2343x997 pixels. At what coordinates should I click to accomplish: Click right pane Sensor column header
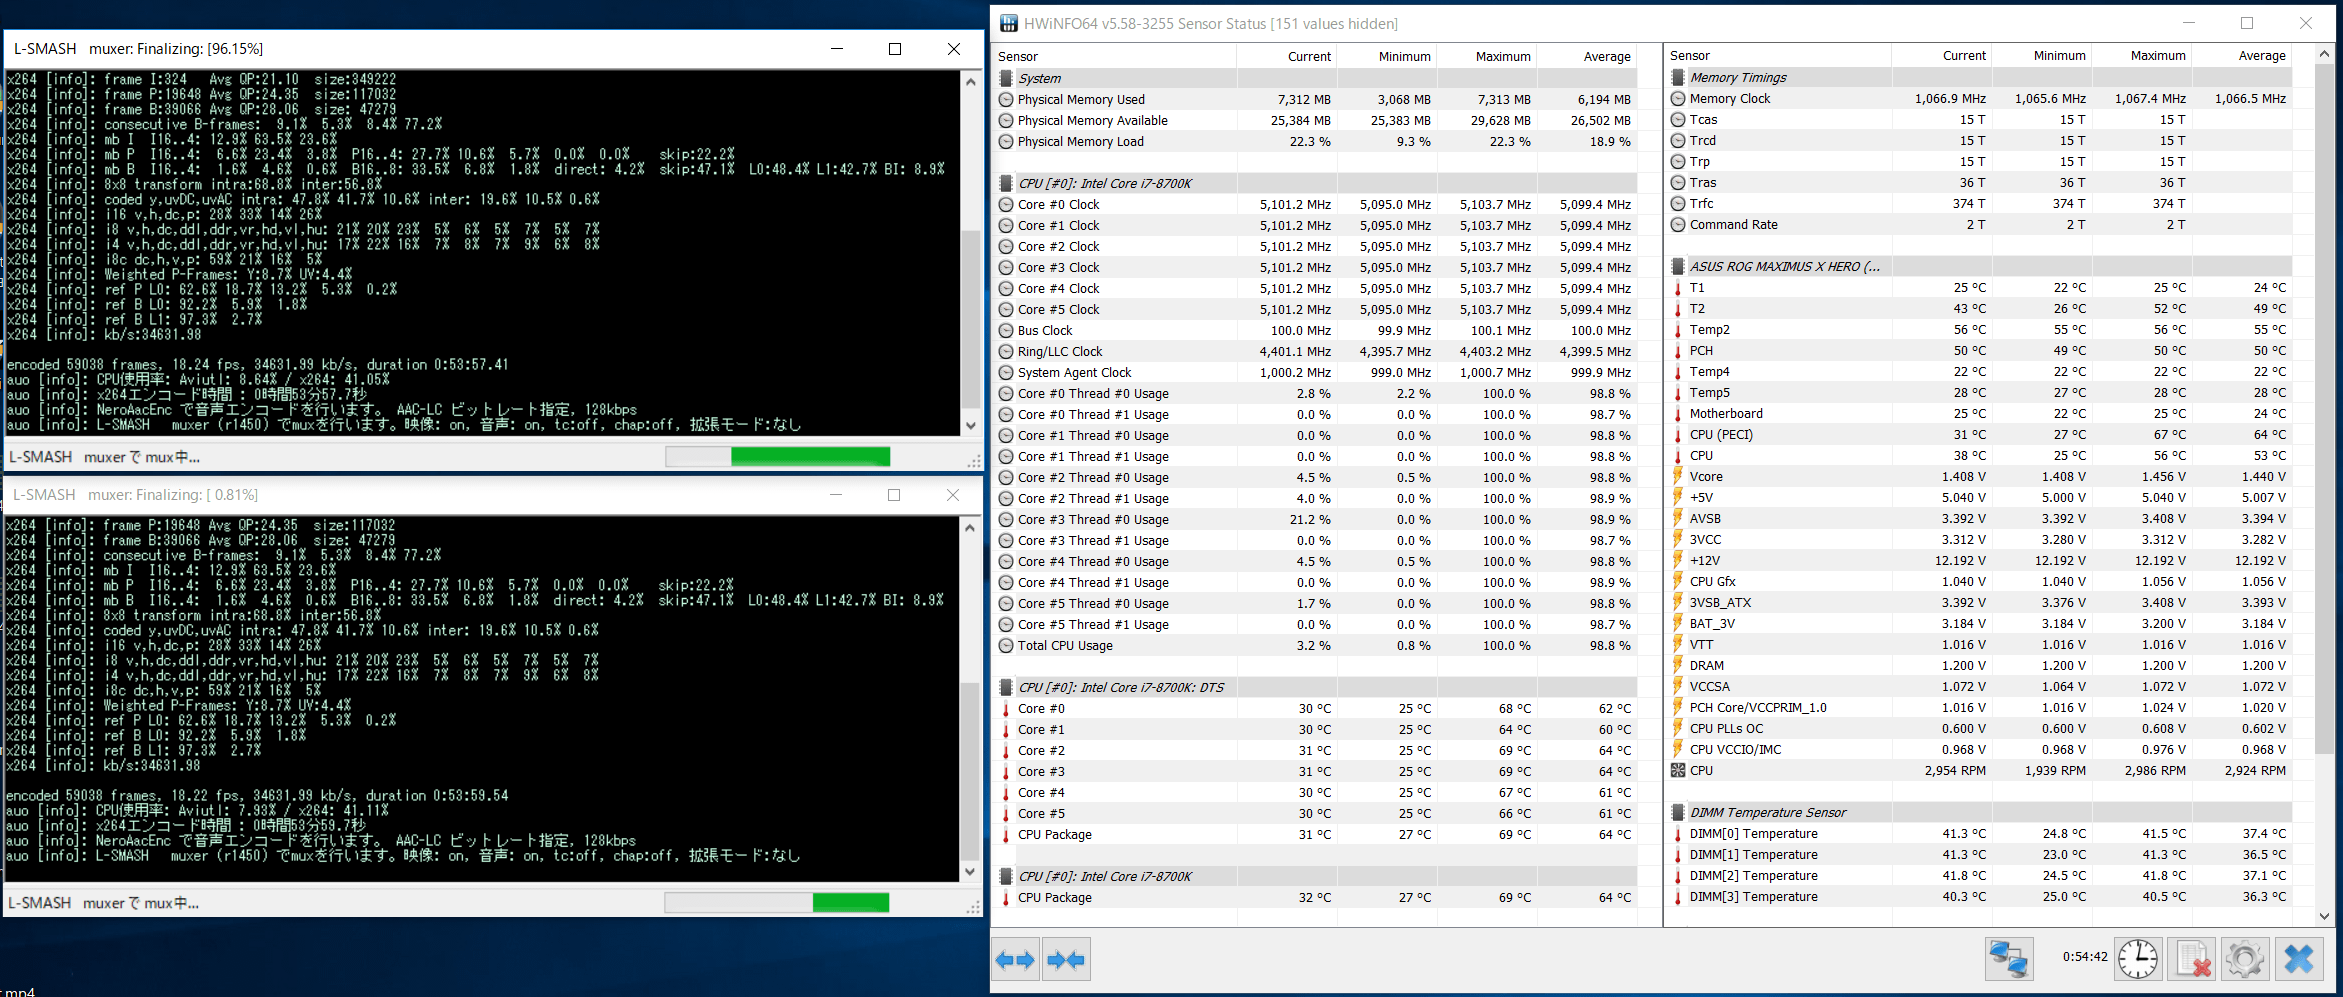click(x=1779, y=55)
